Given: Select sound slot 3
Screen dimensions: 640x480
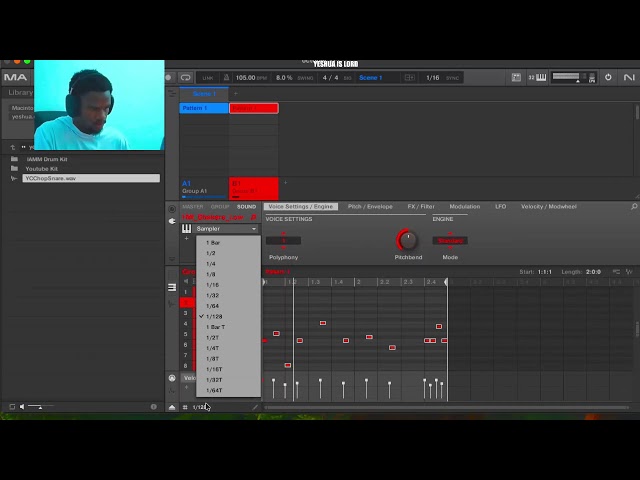Looking at the screenshot, I should (185, 313).
